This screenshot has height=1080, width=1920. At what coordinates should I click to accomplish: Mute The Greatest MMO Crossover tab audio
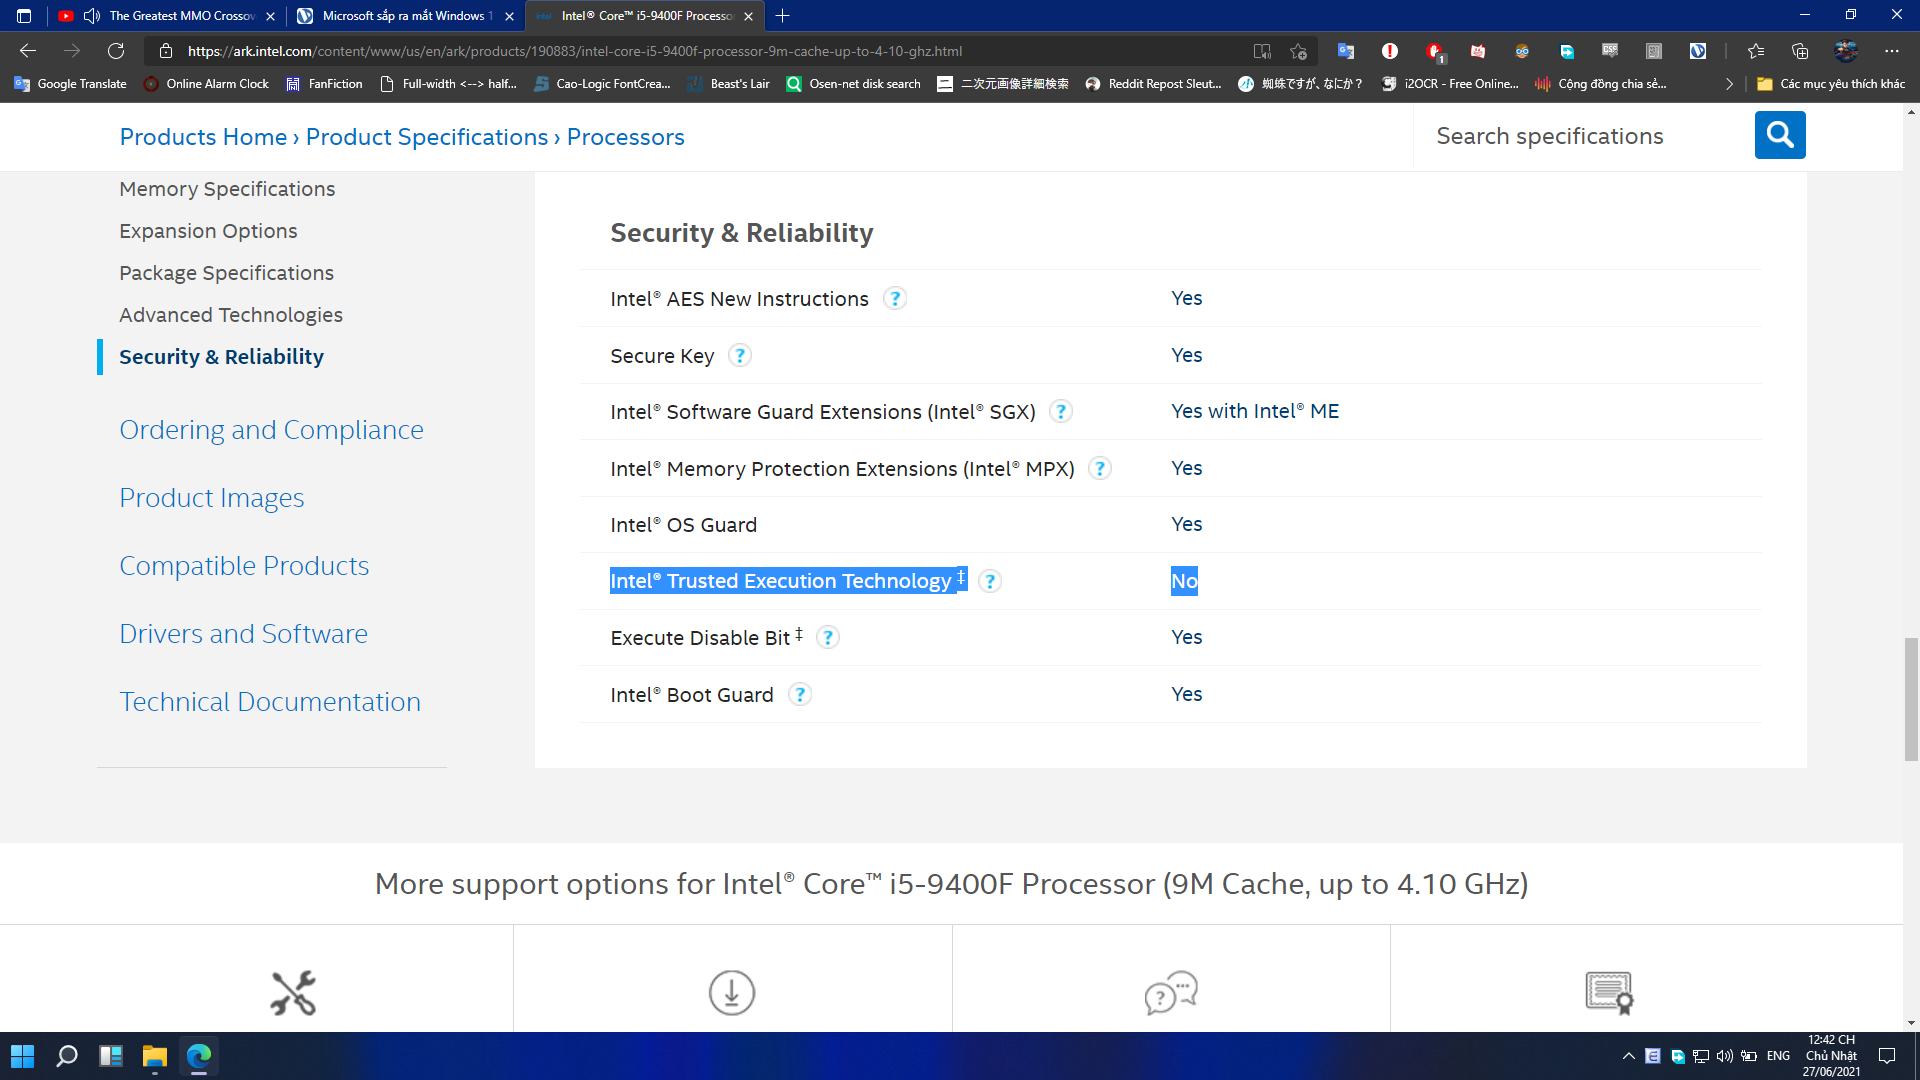click(92, 16)
